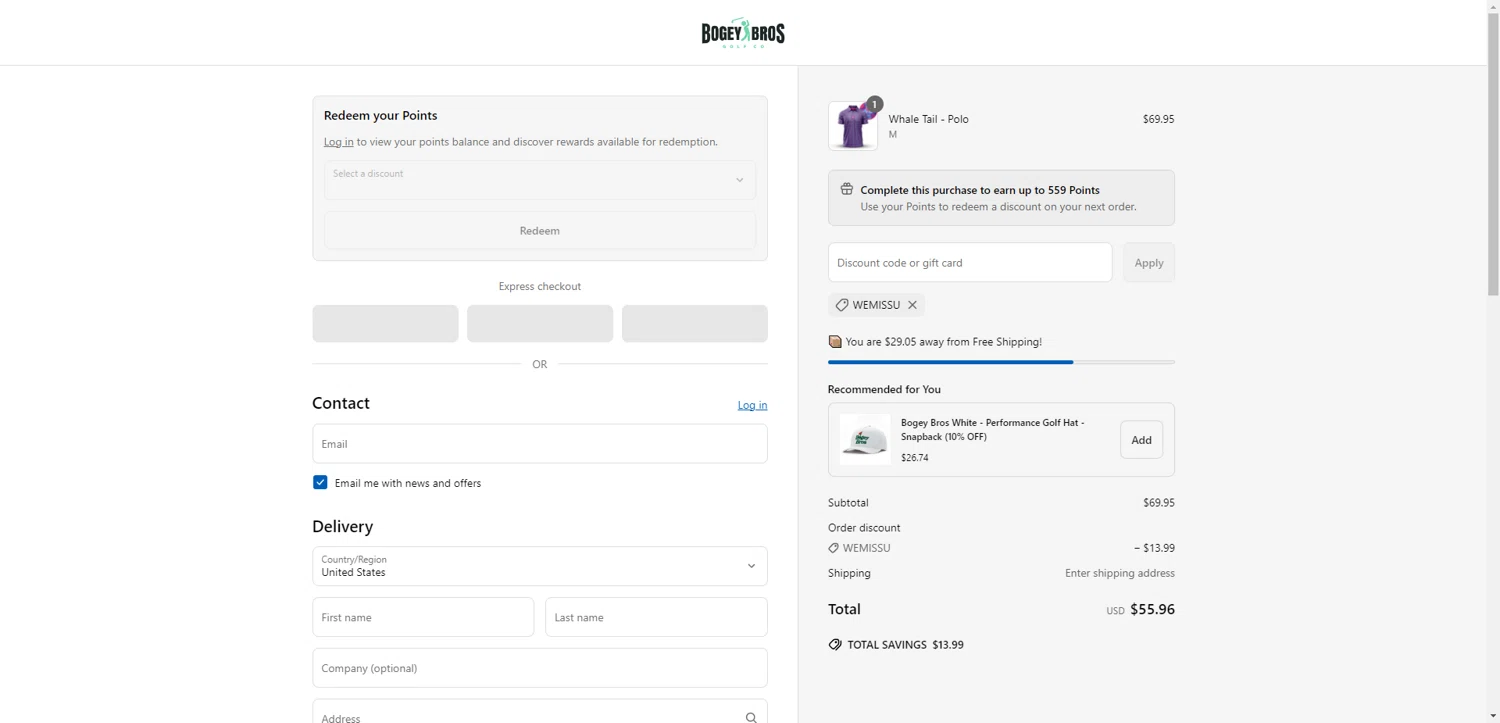Click Log in link in Redeem your Points
Viewport: 1500px width, 723px height.
tap(338, 142)
